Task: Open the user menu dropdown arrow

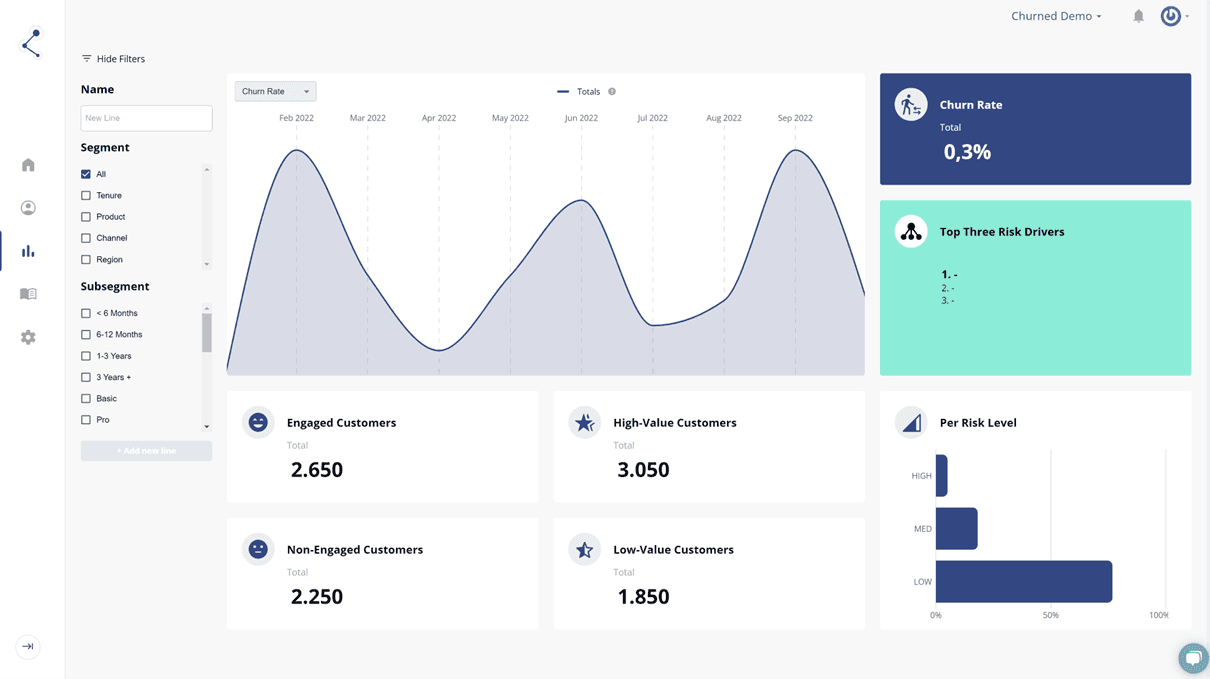Action: tap(1187, 17)
